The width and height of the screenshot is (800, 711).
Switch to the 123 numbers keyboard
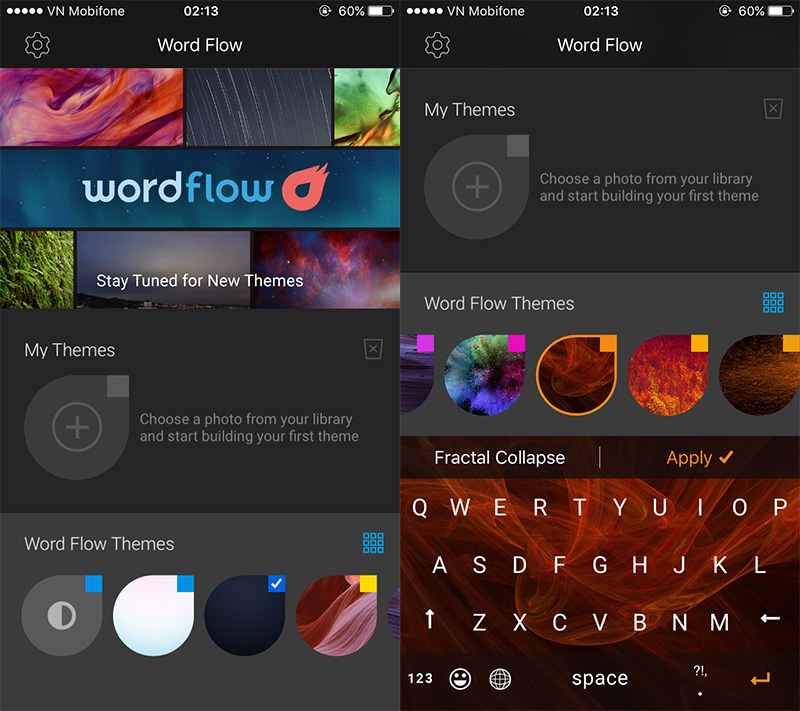point(420,679)
